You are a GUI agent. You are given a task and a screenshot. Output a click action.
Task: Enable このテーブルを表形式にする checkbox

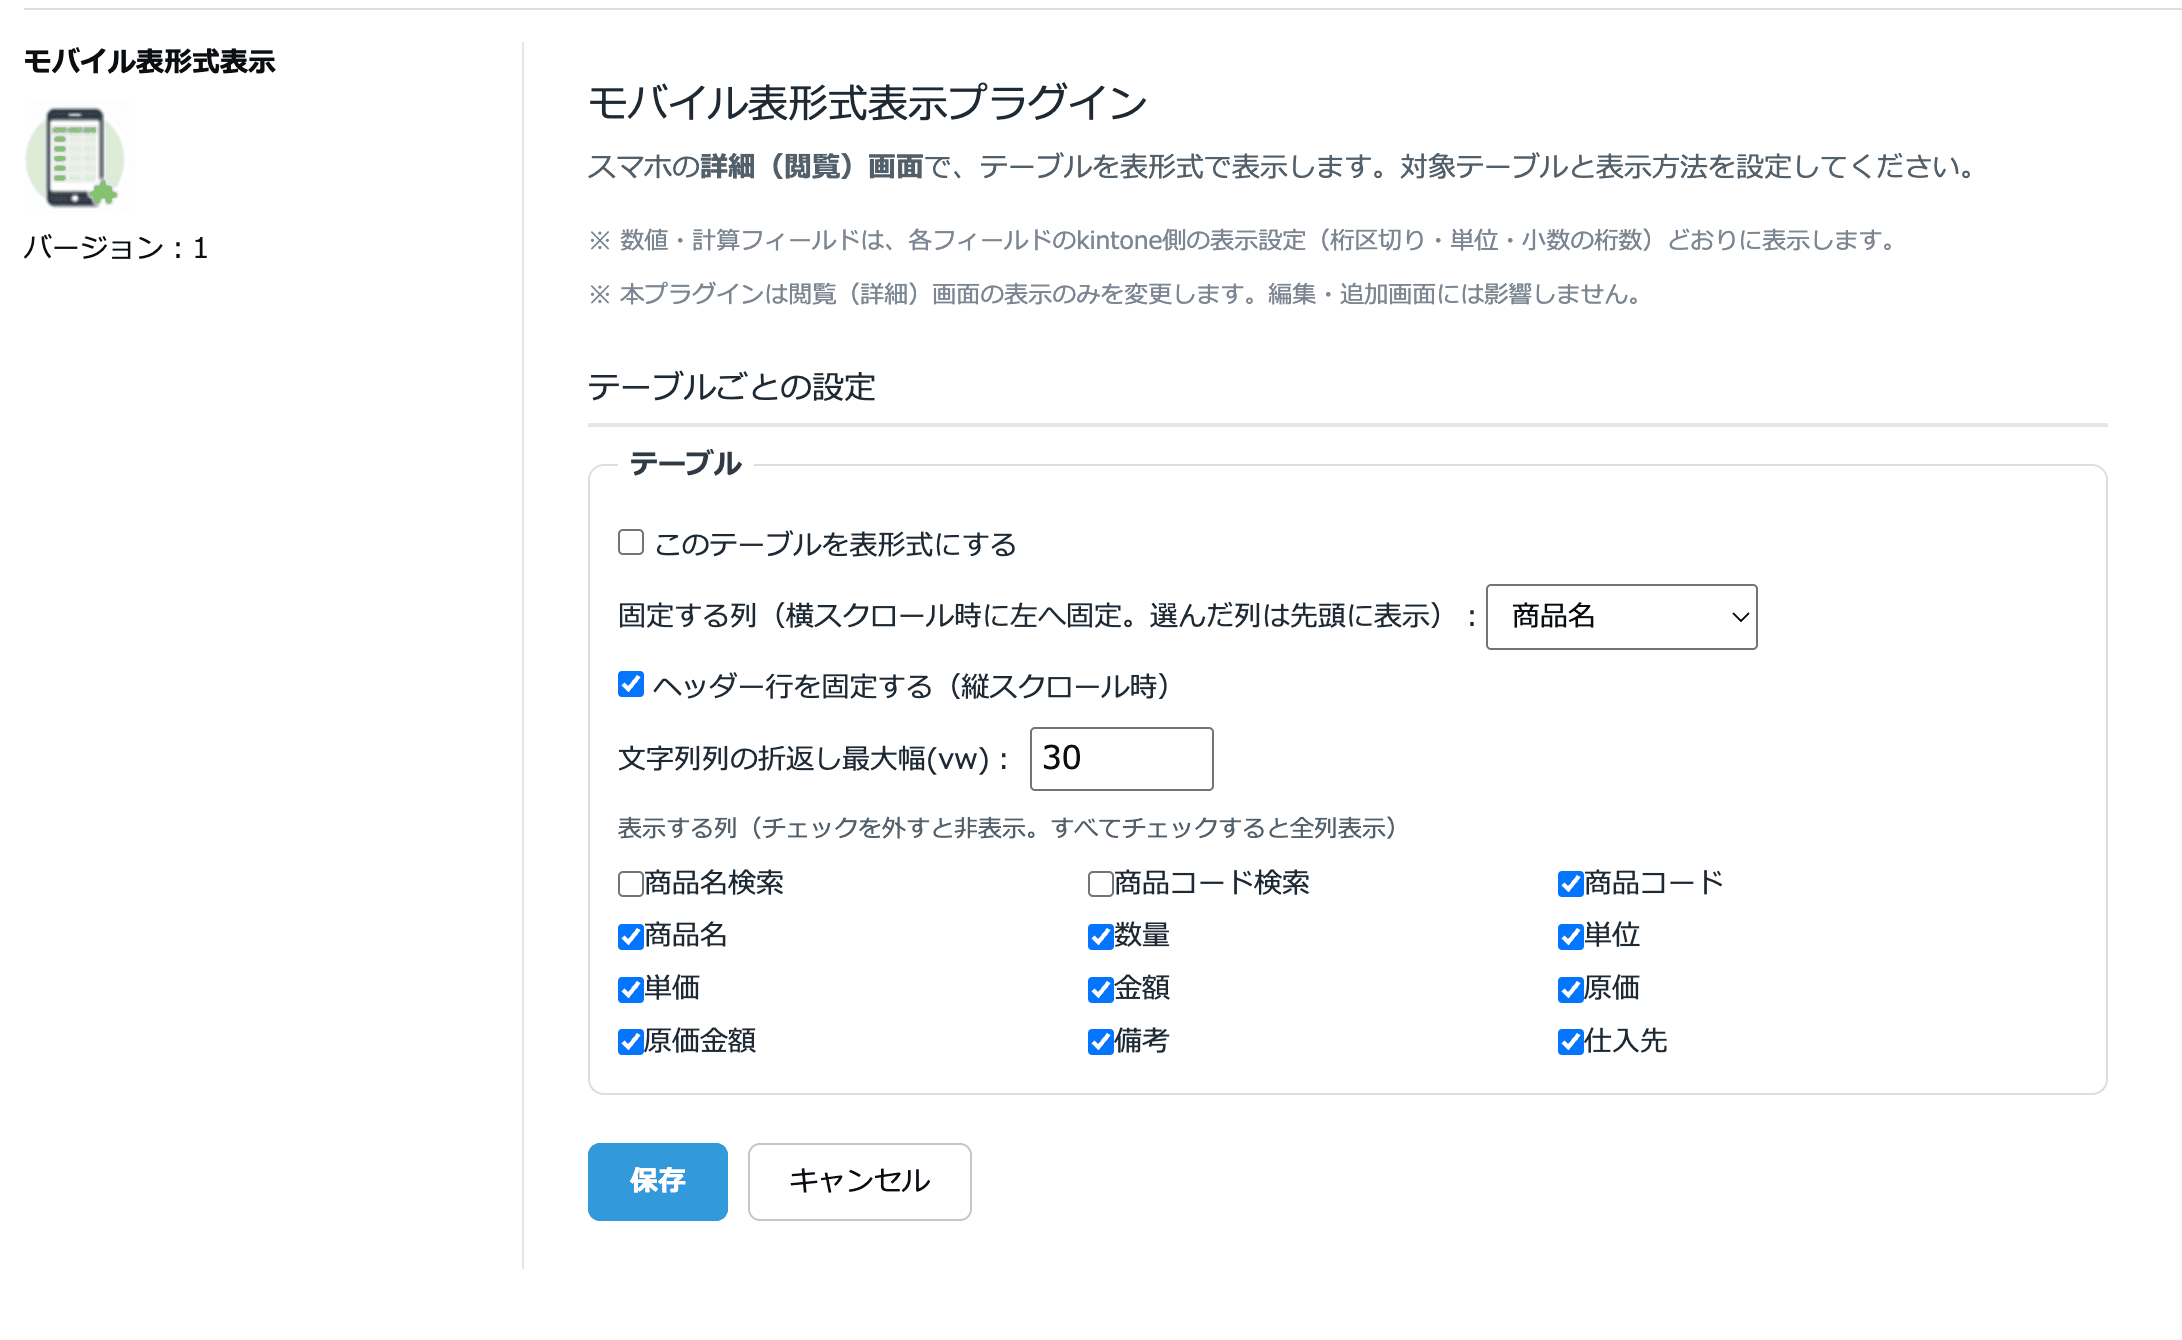631,543
